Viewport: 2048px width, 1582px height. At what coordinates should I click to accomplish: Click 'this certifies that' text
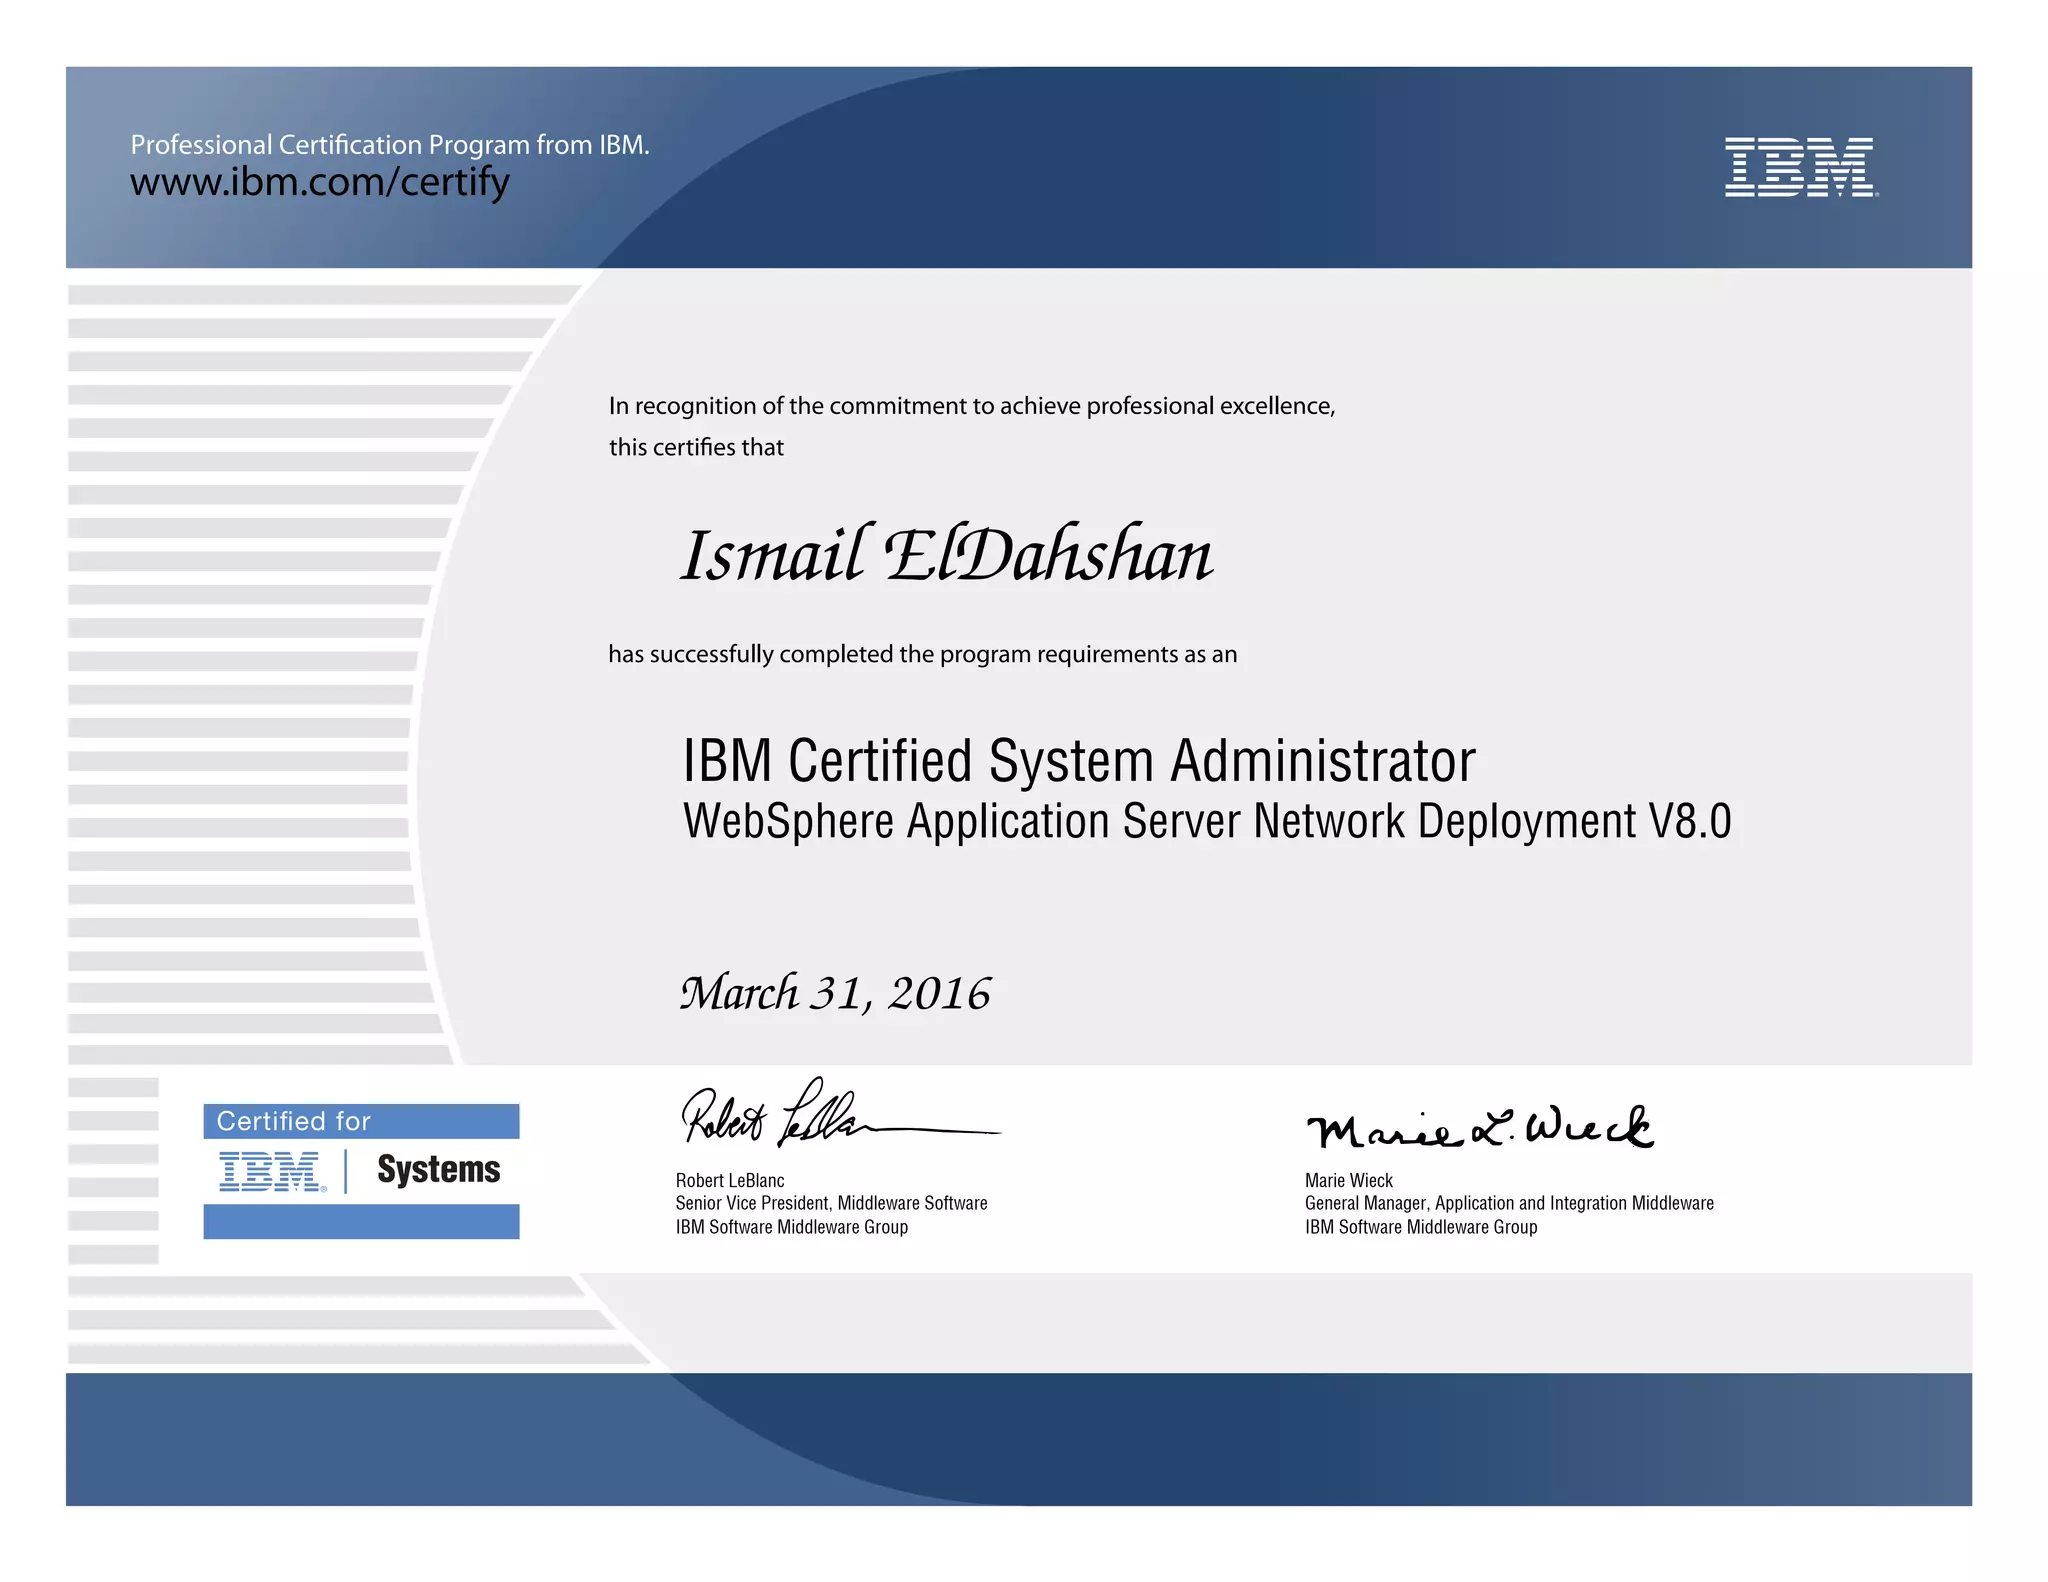[696, 447]
